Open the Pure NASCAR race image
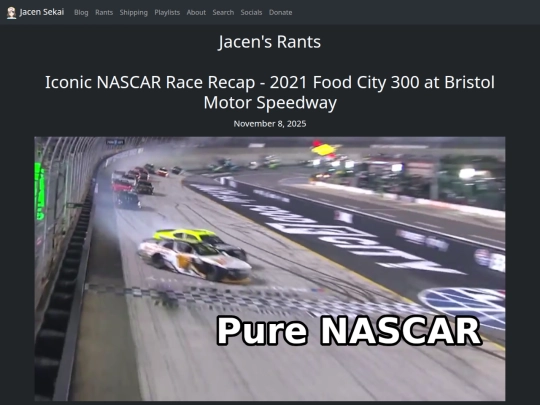540x405 pixels. pyautogui.click(x=270, y=269)
